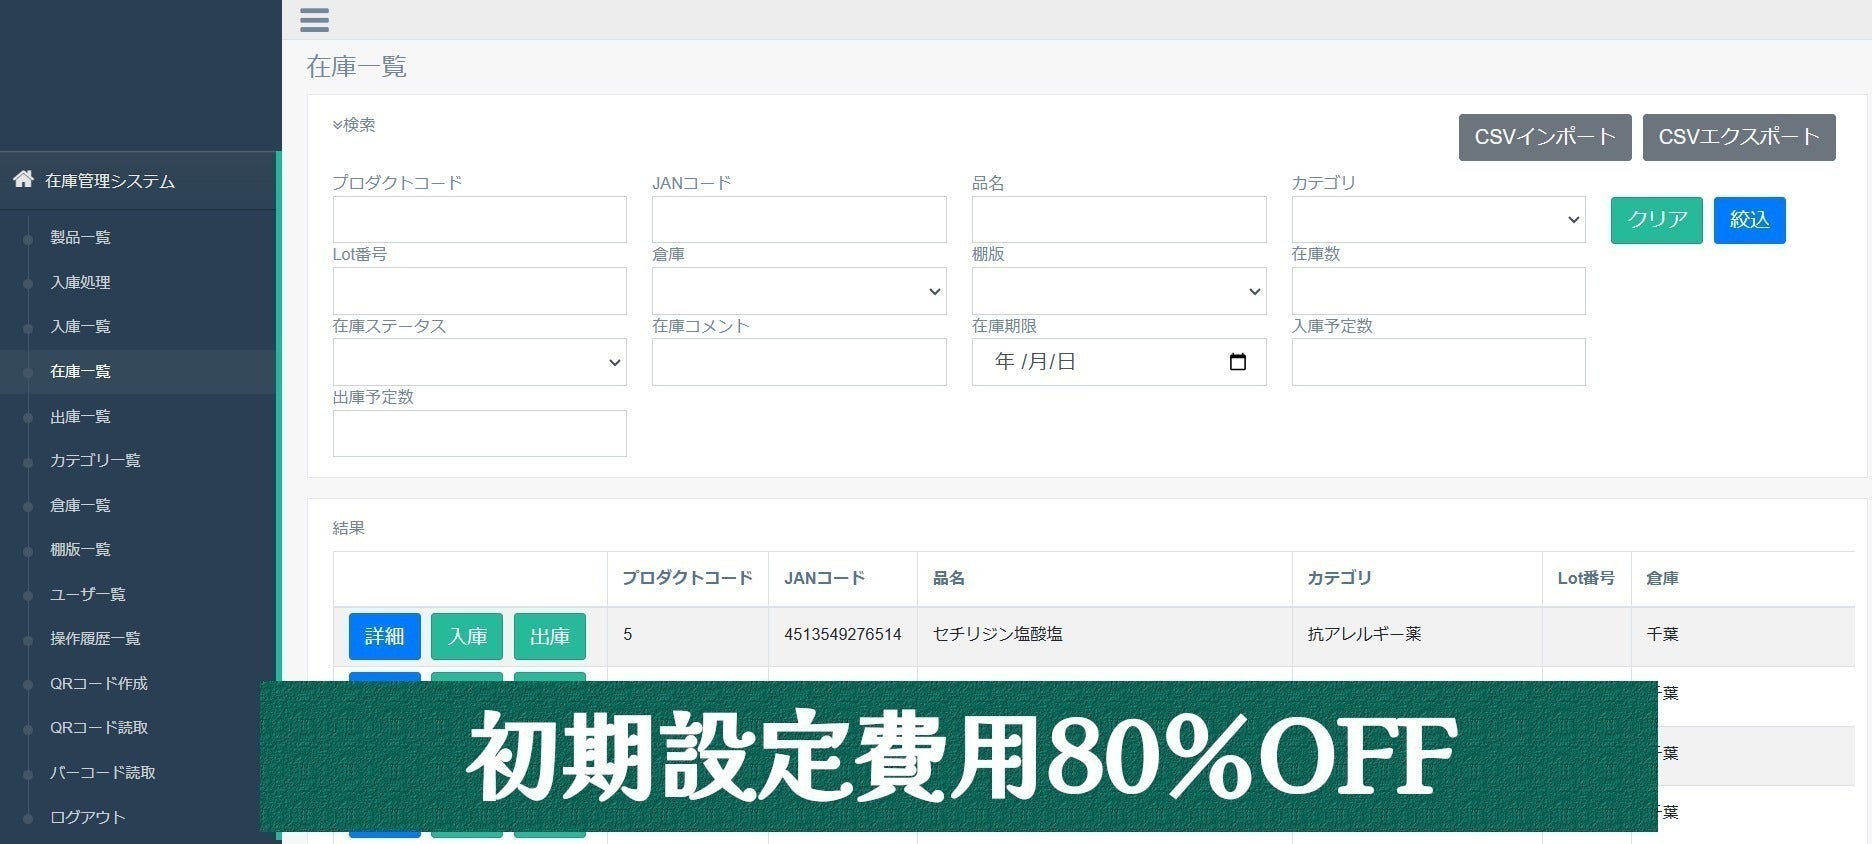Open QRコード作成 page
The image size is (1872, 844).
pyautogui.click(x=98, y=684)
